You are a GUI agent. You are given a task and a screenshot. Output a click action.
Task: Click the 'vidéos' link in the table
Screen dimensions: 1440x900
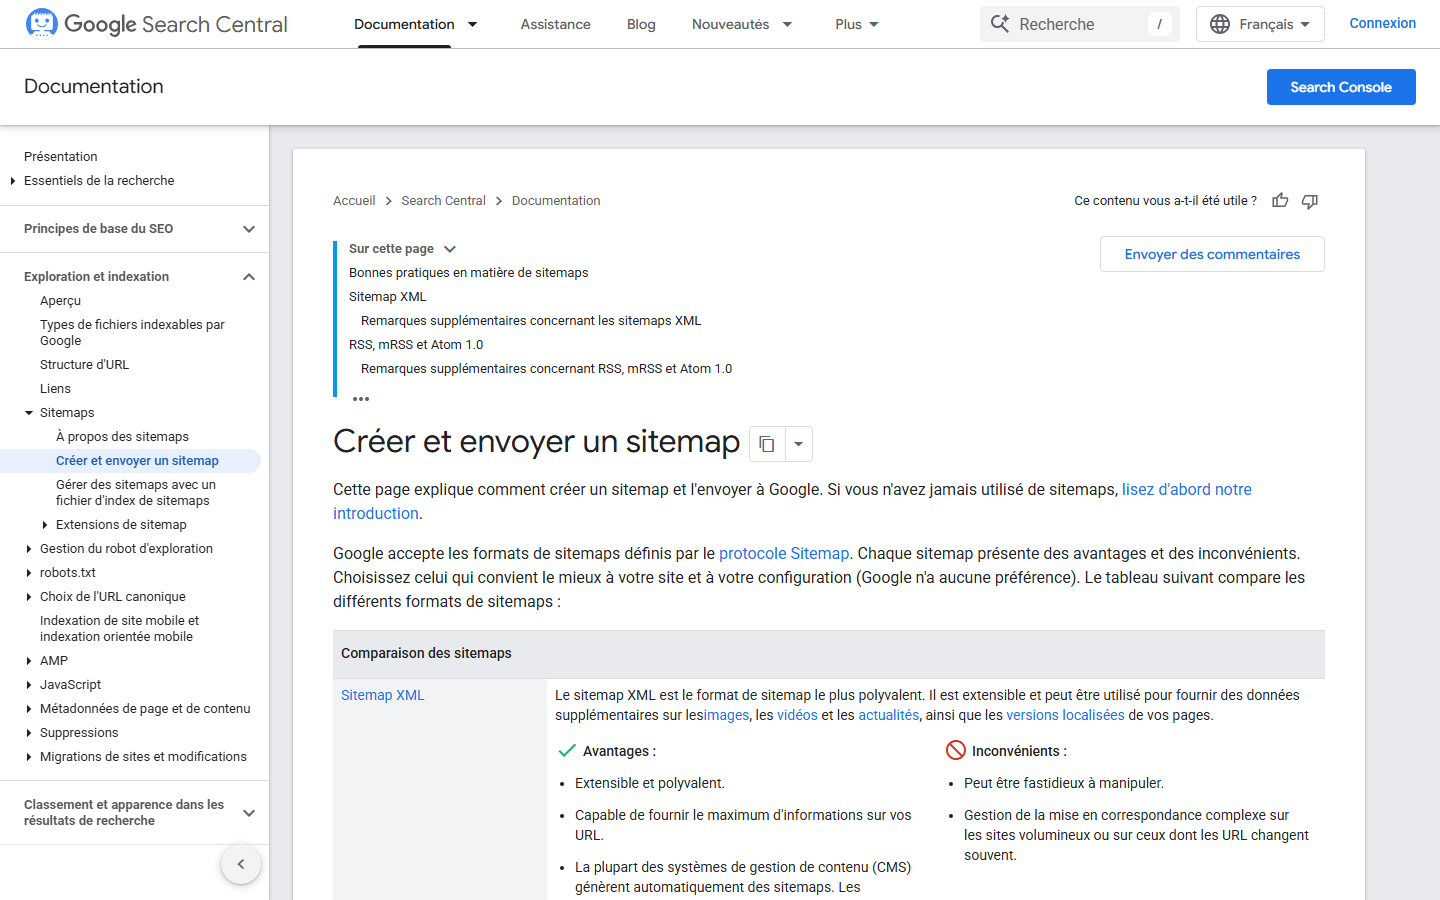pyautogui.click(x=797, y=715)
